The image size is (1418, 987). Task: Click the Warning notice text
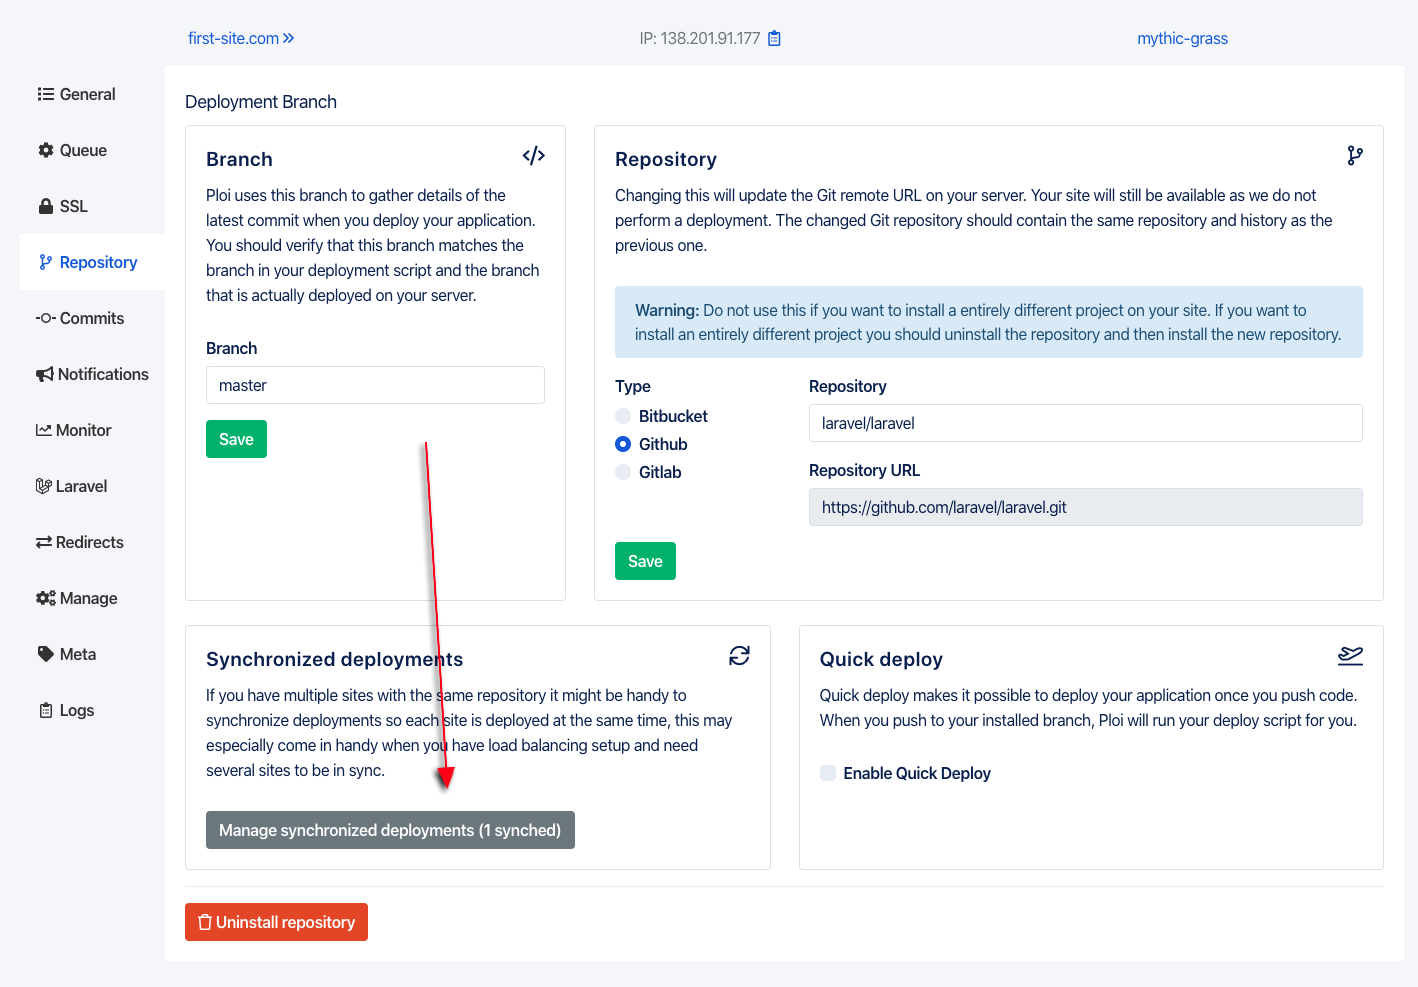[x=988, y=322]
